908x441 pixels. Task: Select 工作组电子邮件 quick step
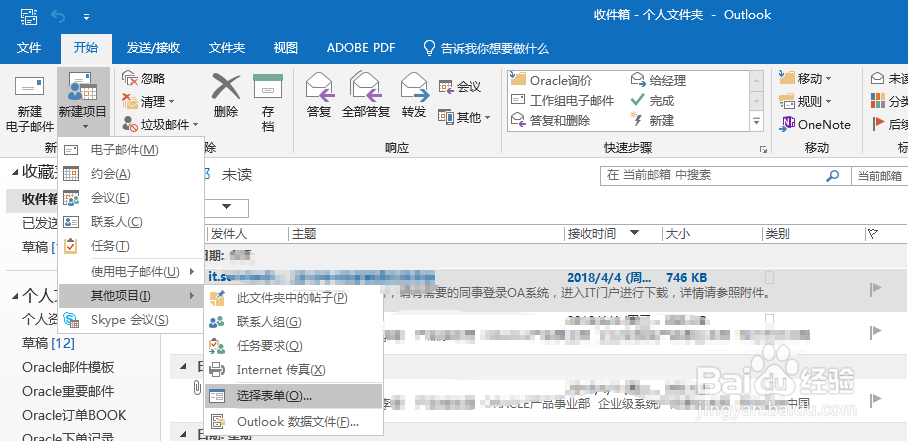(562, 101)
